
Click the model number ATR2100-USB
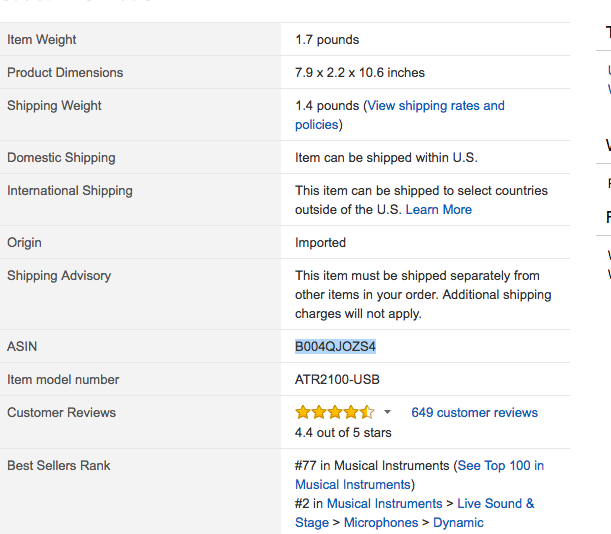[337, 379]
